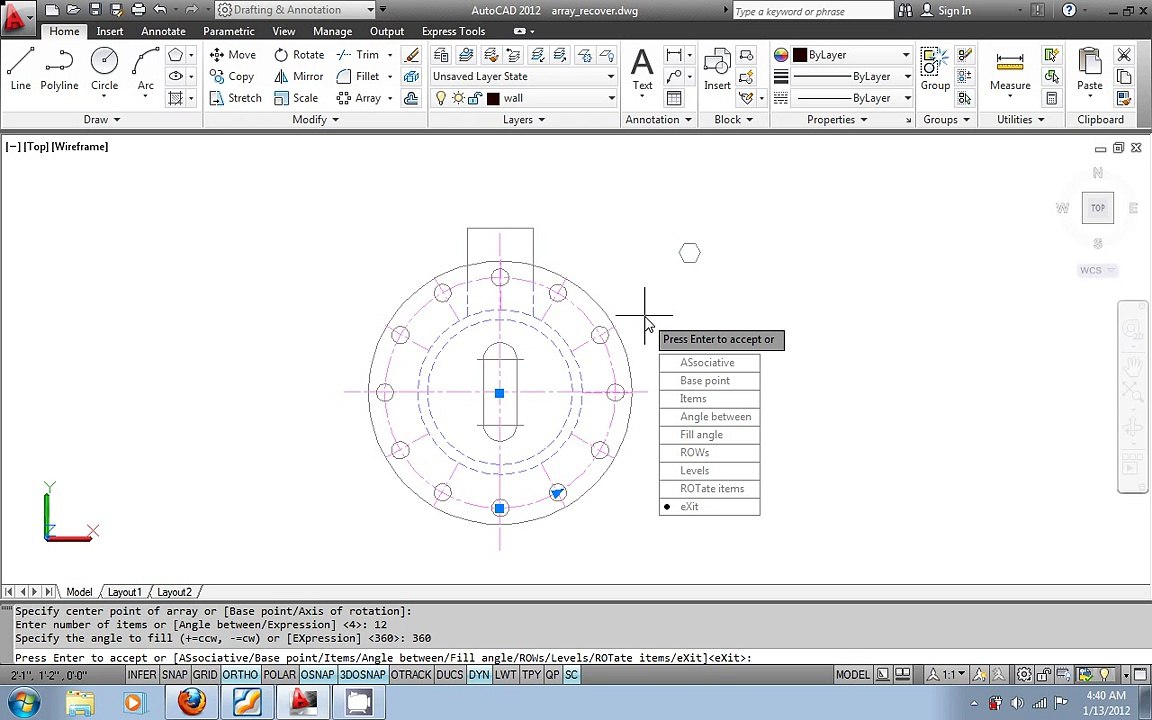Image resolution: width=1152 pixels, height=720 pixels.
Task: Expand the Modify panel
Action: click(x=315, y=120)
